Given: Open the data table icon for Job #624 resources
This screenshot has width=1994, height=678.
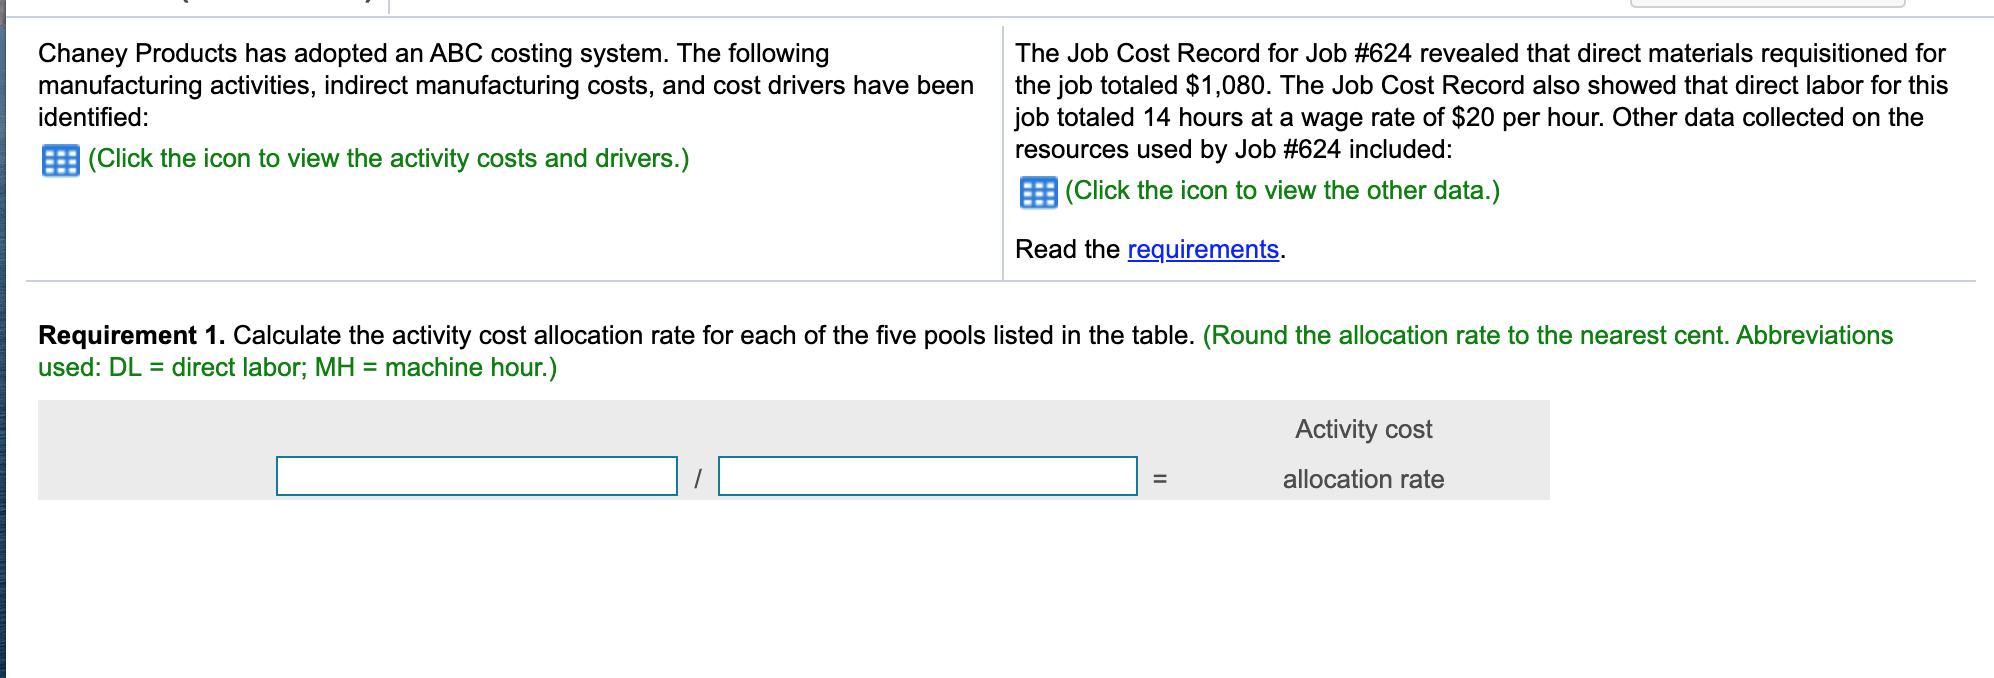Looking at the screenshot, I should (x=1038, y=191).
